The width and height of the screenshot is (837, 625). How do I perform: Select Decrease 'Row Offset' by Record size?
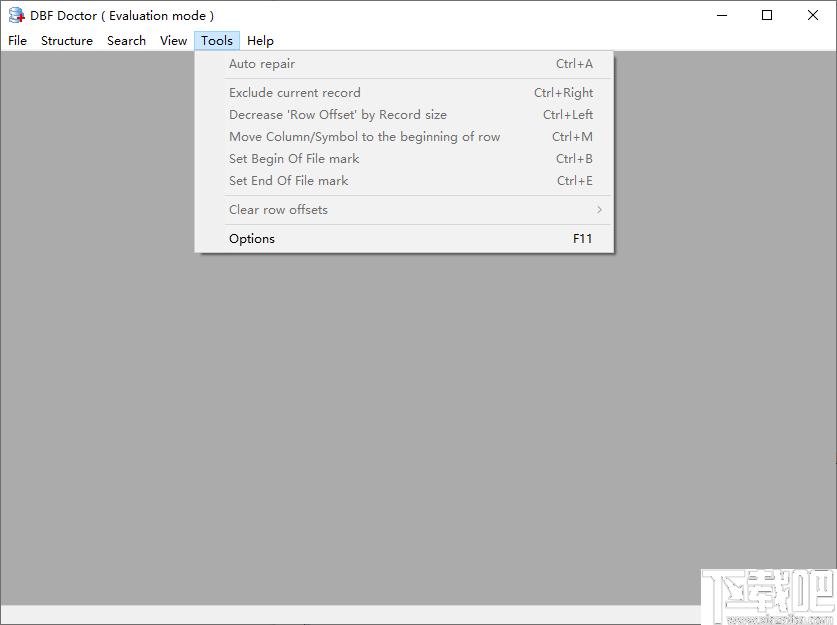[x=405, y=115]
